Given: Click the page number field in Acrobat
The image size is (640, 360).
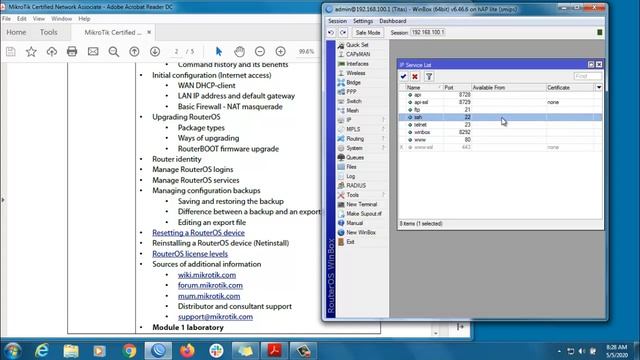Looking at the screenshot, I should [176, 51].
